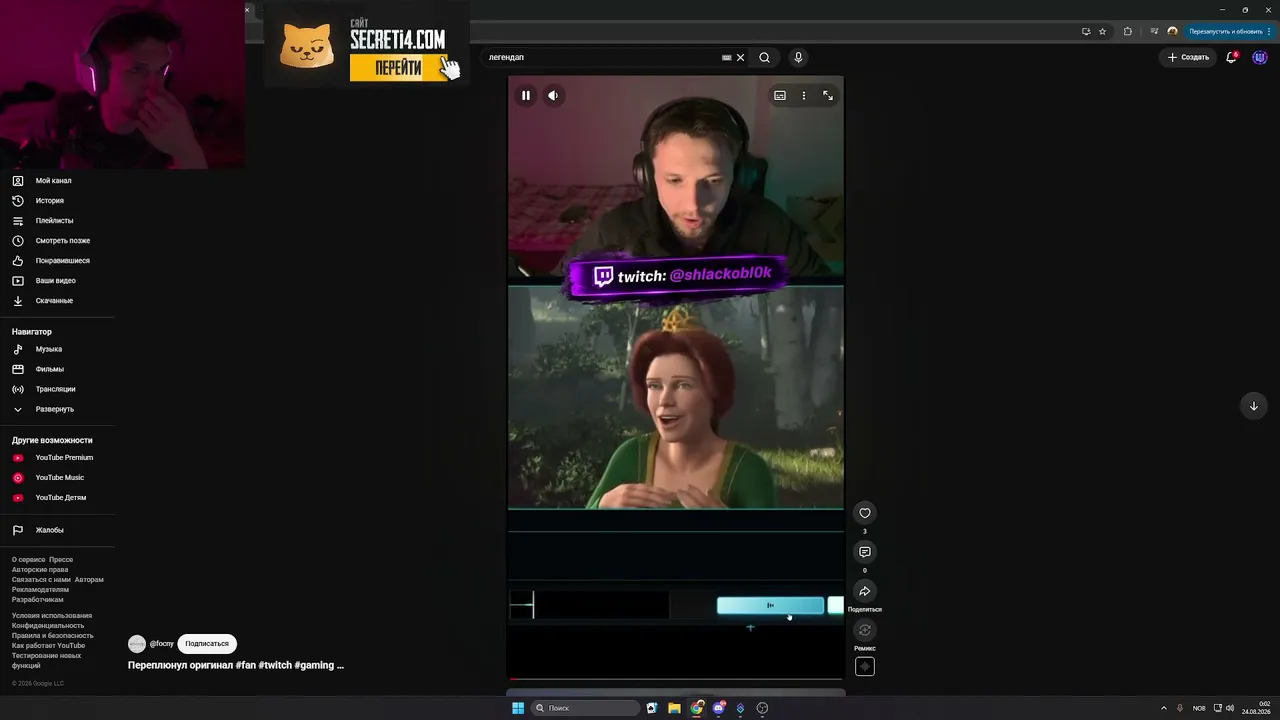Viewport: 1280px width, 720px height.
Task: Start voice search with the microphone
Action: [798, 58]
